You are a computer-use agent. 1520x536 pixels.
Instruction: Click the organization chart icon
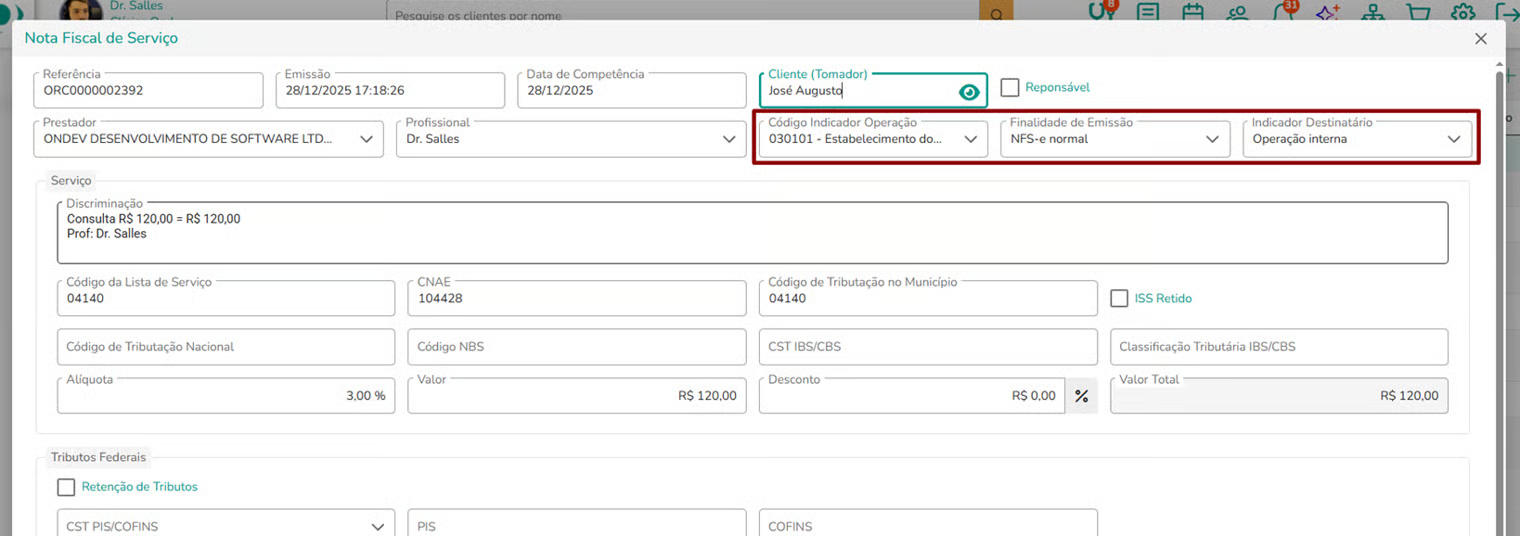[1373, 13]
